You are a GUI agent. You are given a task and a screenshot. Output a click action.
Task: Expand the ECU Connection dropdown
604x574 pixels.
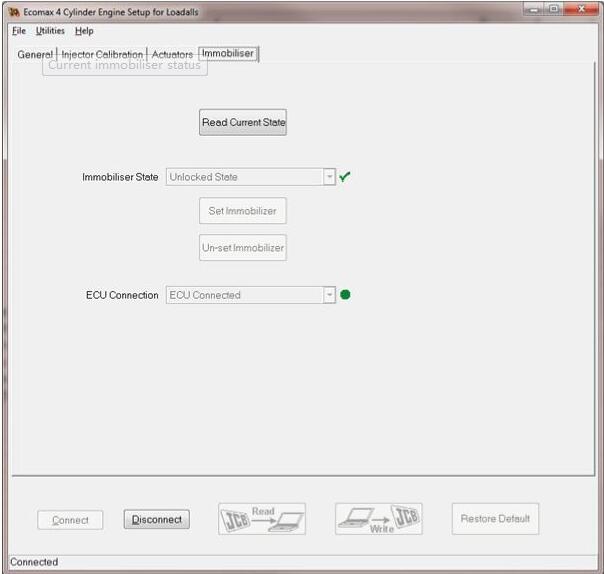328,295
